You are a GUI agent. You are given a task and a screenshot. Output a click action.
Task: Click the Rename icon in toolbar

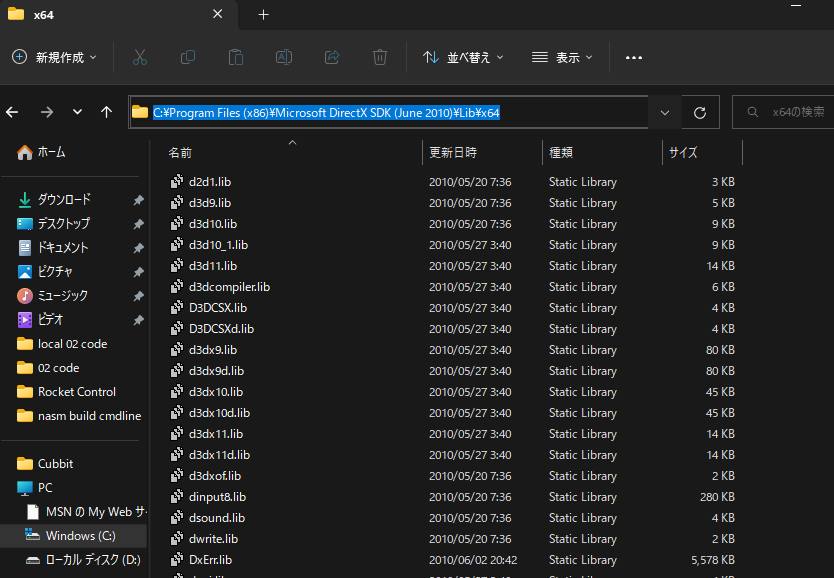point(283,57)
